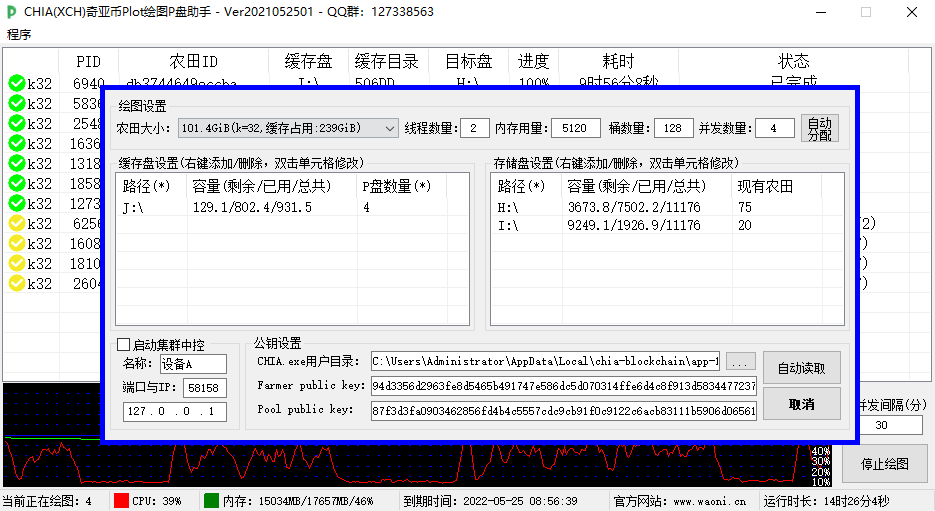The height and width of the screenshot is (511, 935).
Task: Click the green check icon for row 1858
Action: [x=17, y=184]
